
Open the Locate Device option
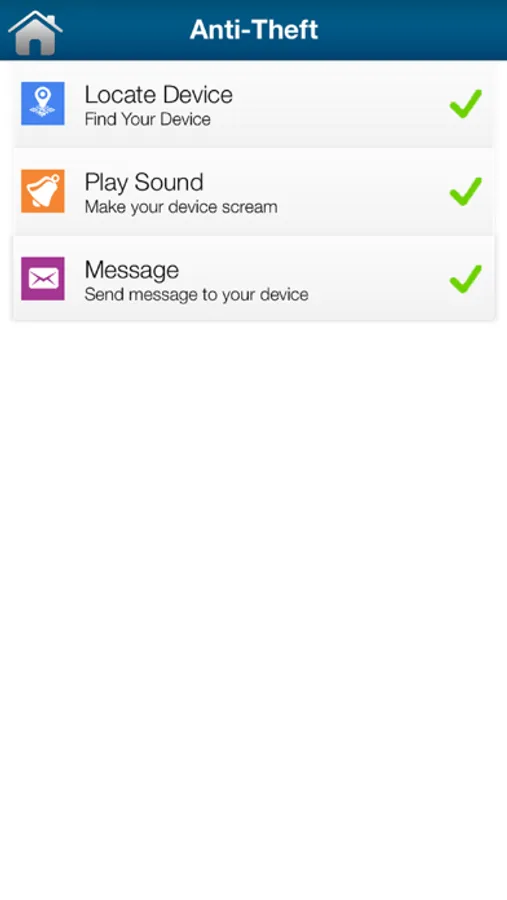[x=253, y=104]
